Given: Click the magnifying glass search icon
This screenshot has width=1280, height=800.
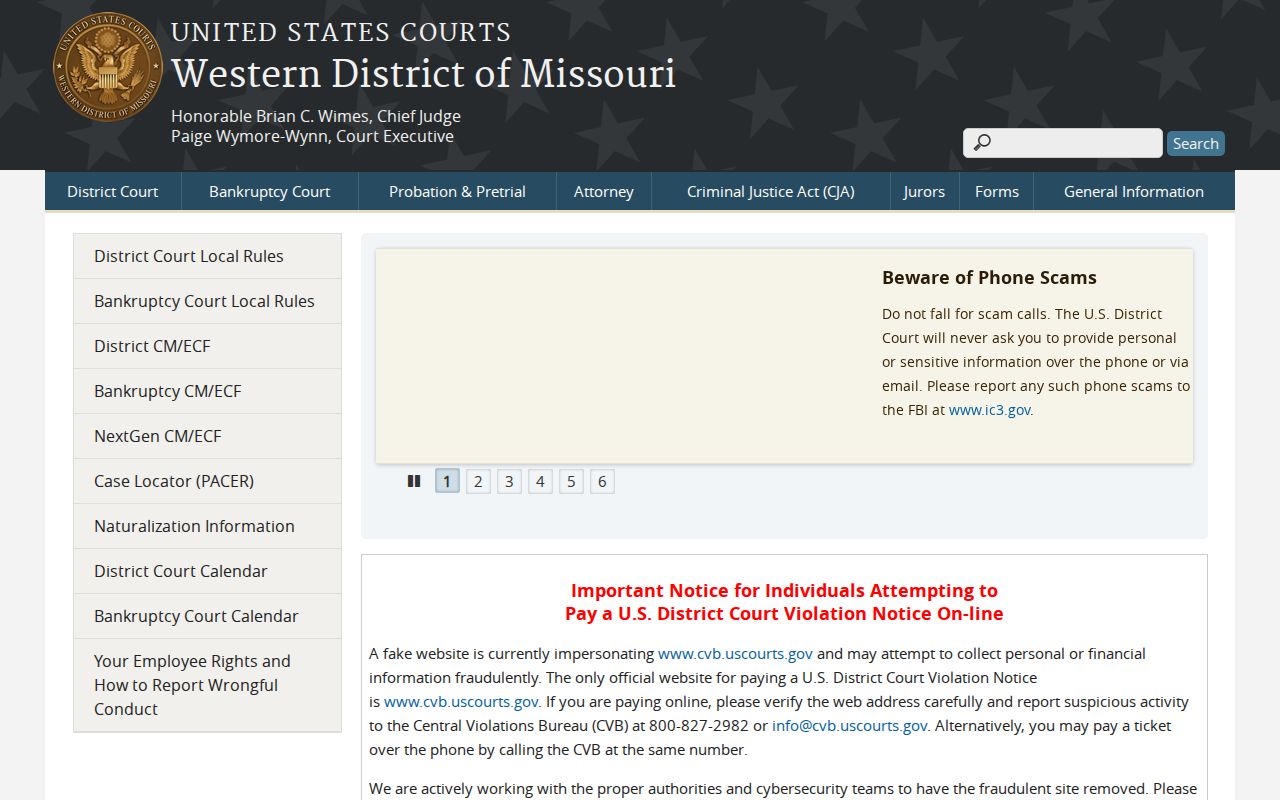Looking at the screenshot, I should (982, 143).
